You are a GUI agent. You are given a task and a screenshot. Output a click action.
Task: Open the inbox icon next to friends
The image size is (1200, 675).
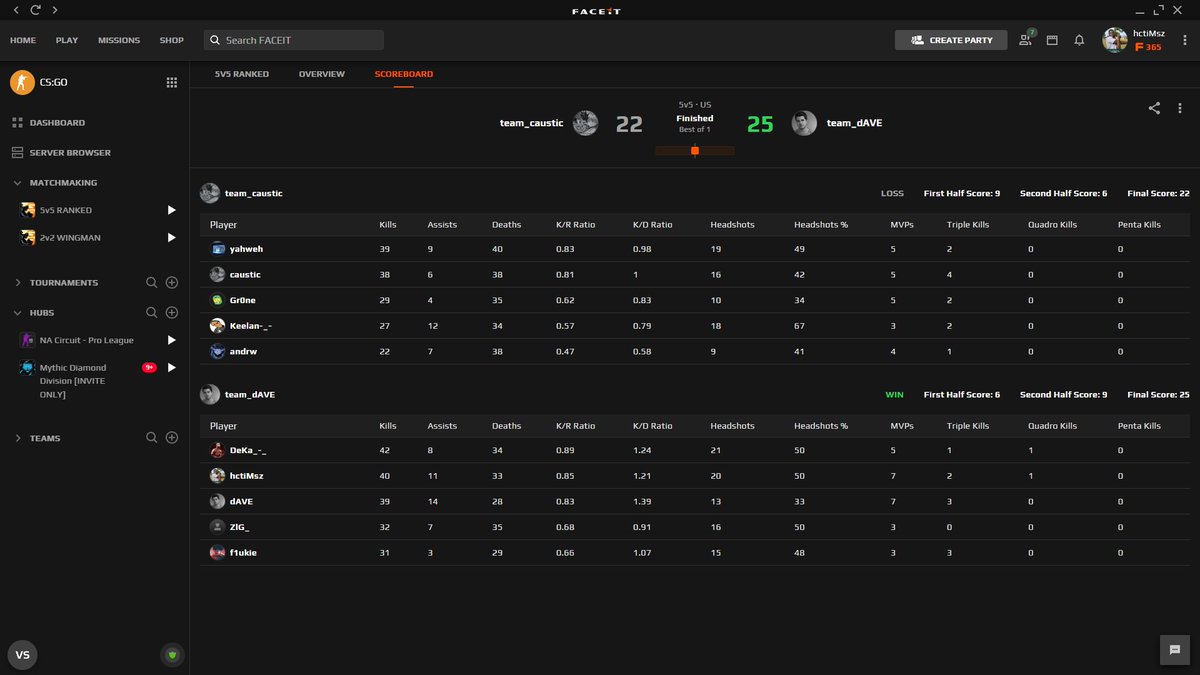1052,40
